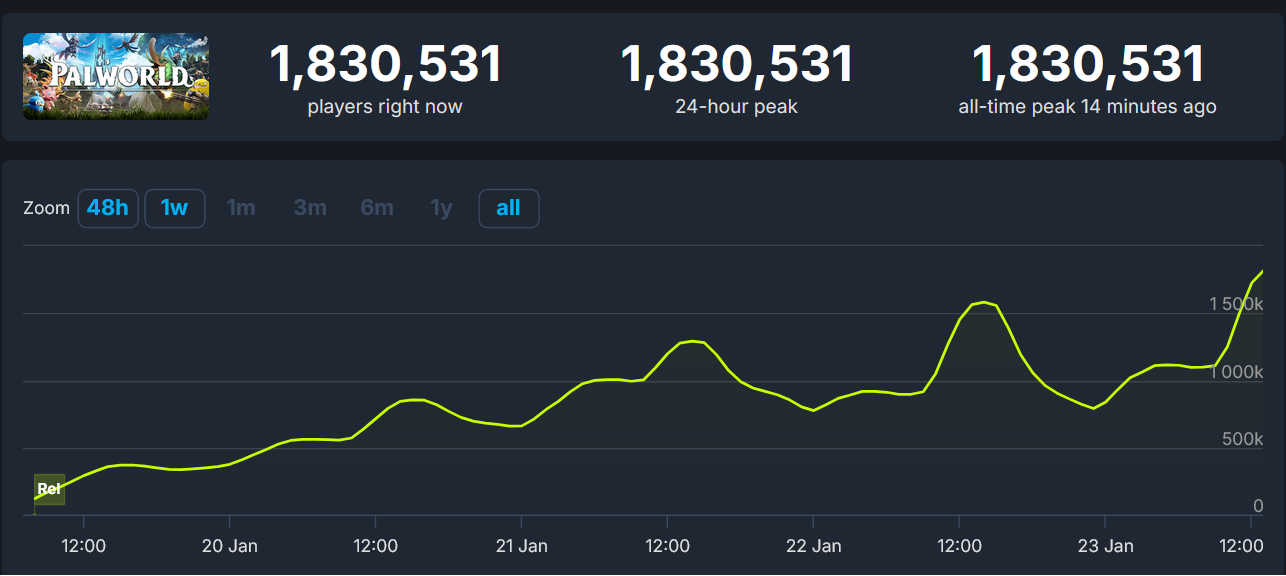
Task: Click the 'players right now' count 1,830,531
Action: 386,64
